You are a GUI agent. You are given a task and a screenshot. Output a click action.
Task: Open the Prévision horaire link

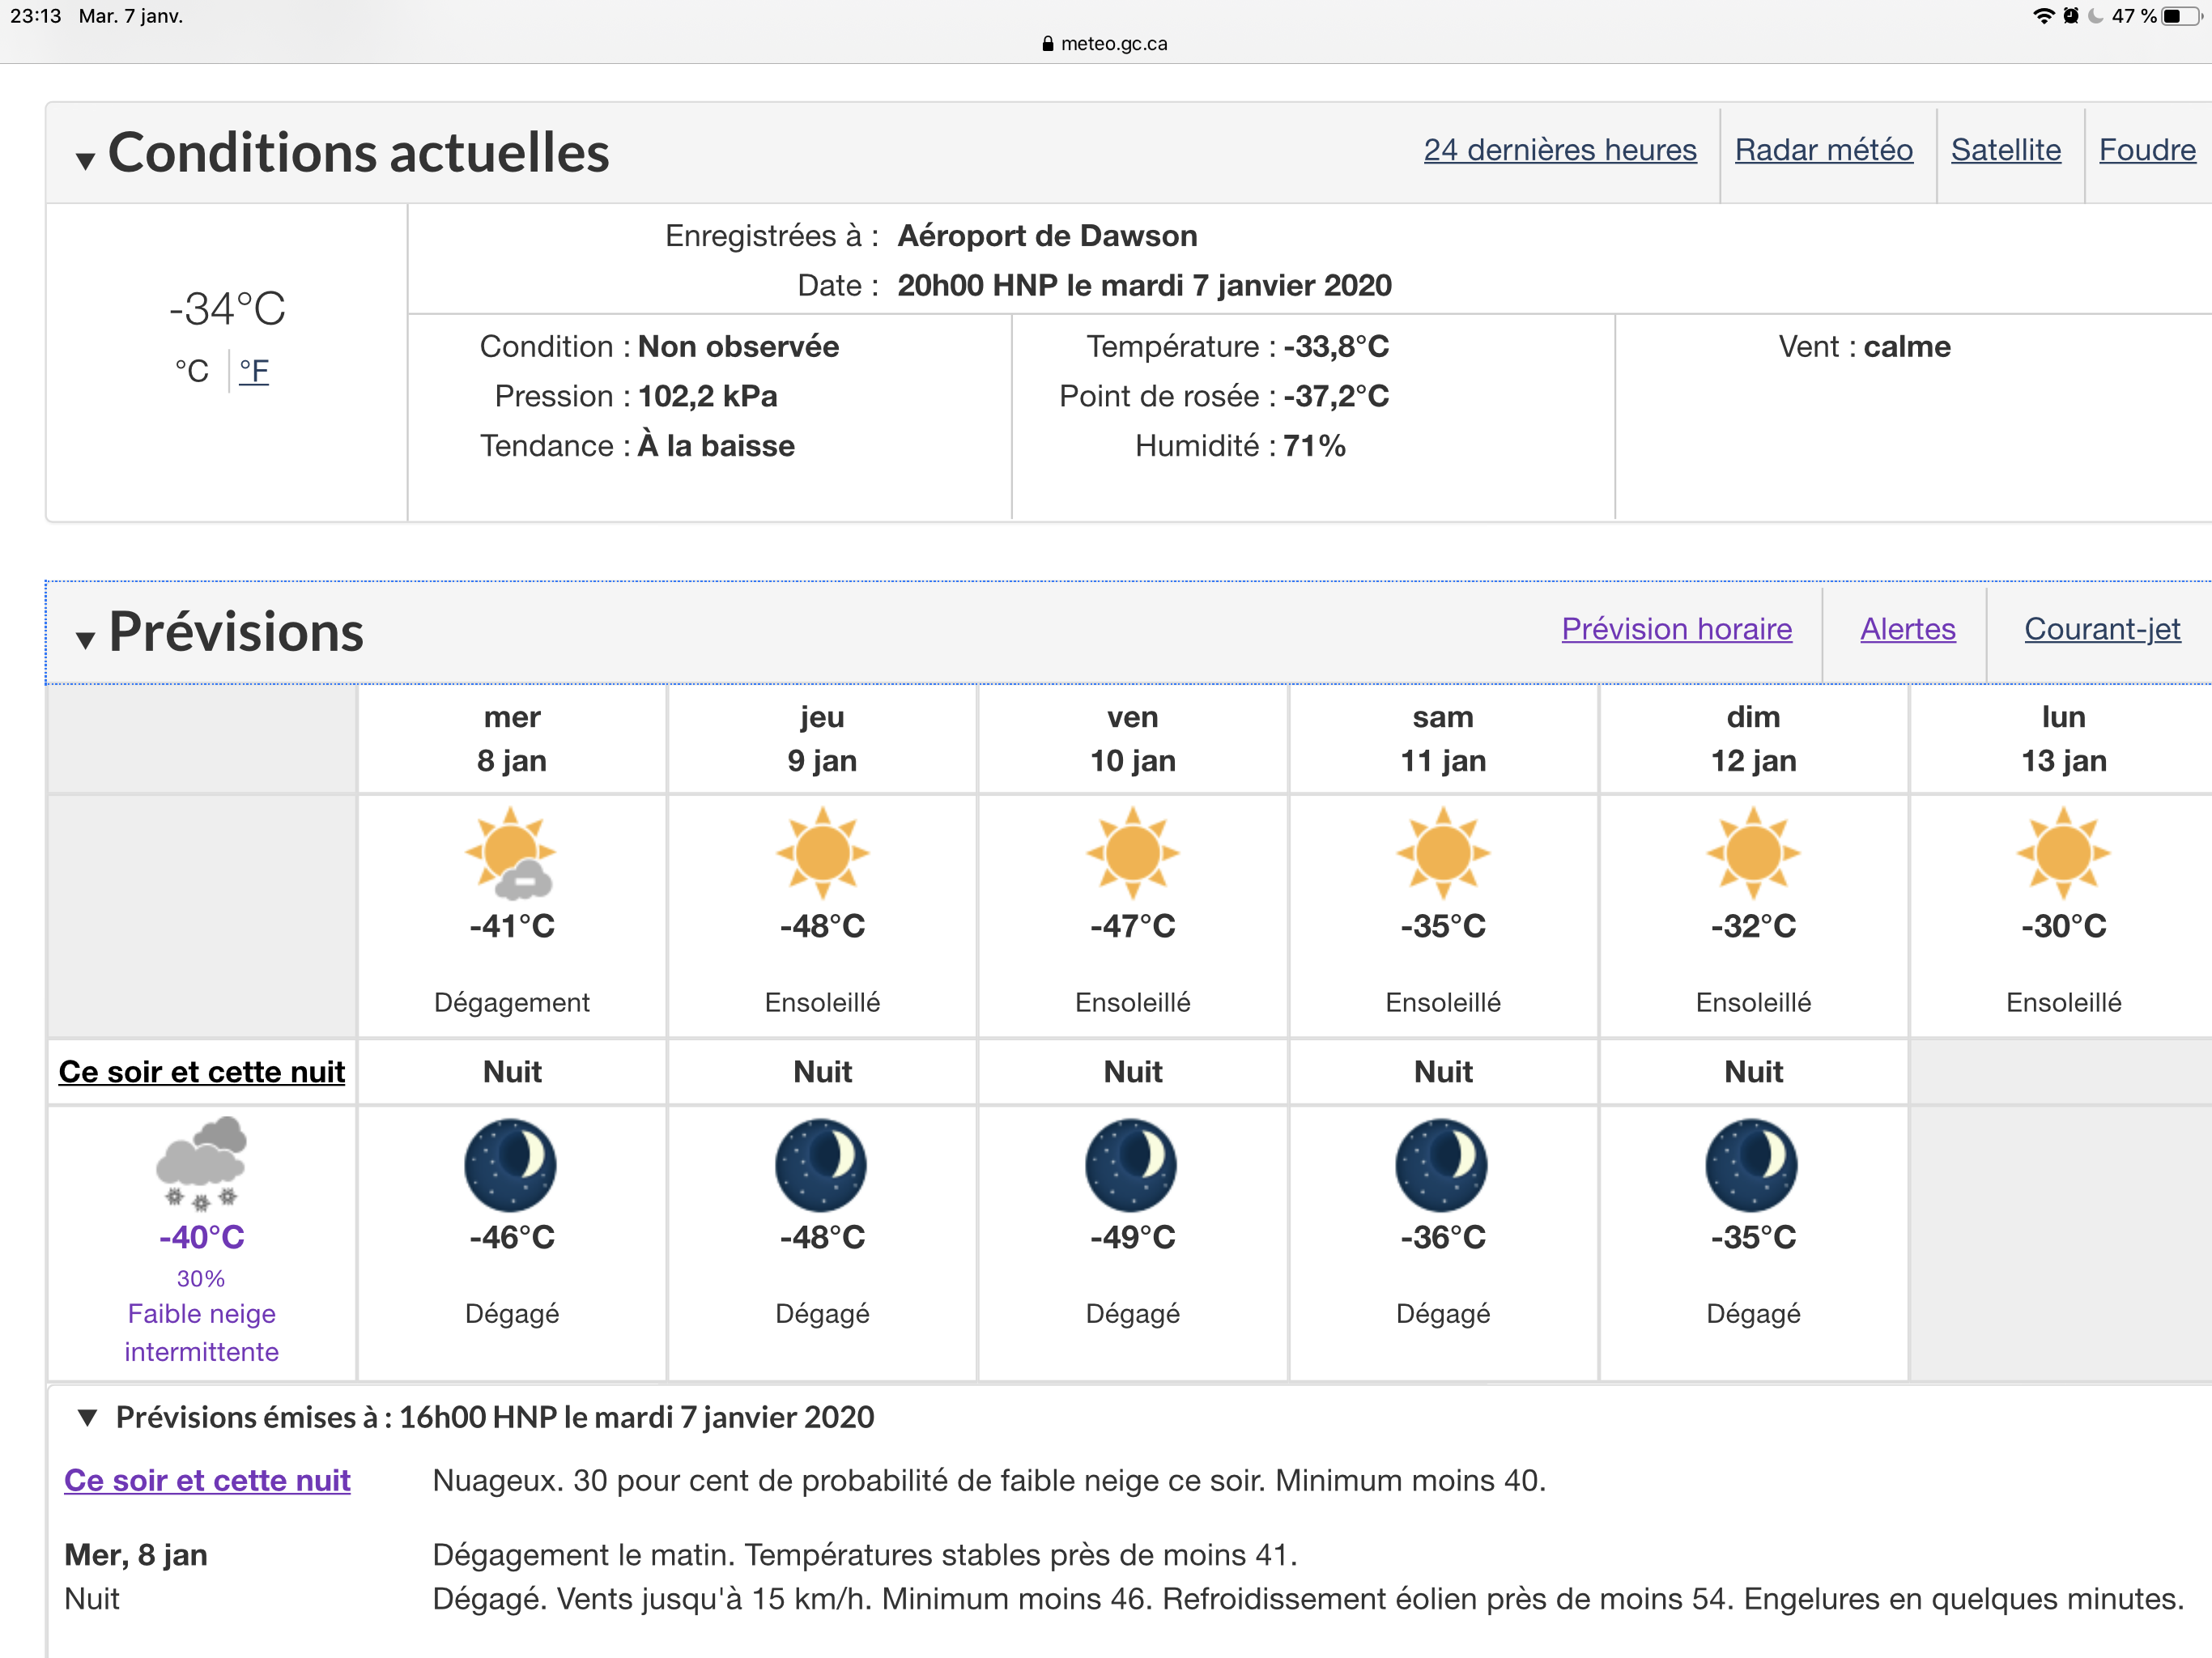coord(1676,629)
